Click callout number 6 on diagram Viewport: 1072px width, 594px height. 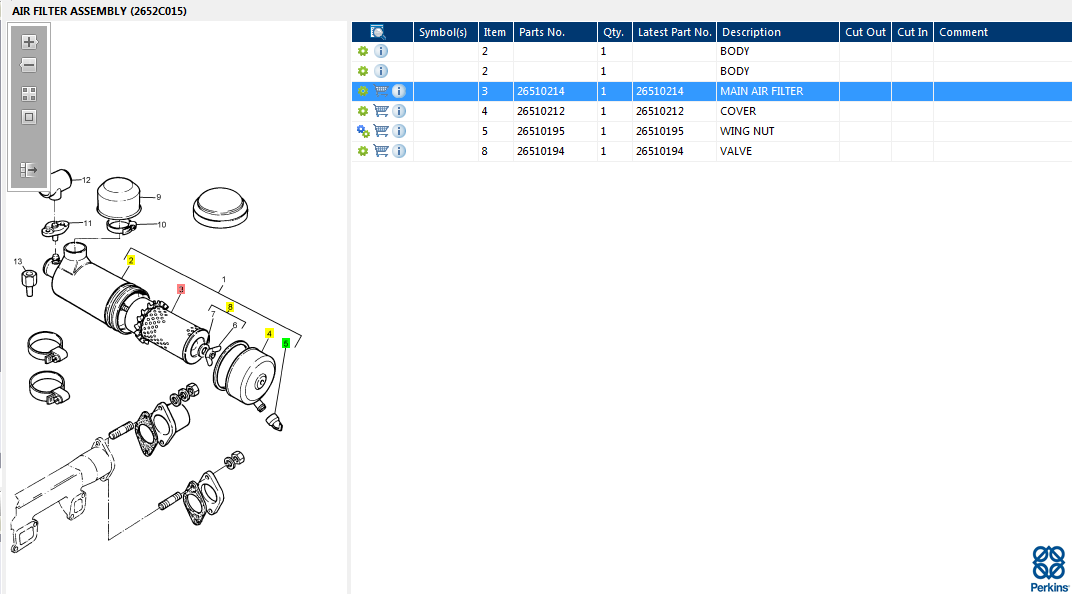[x=234, y=325]
